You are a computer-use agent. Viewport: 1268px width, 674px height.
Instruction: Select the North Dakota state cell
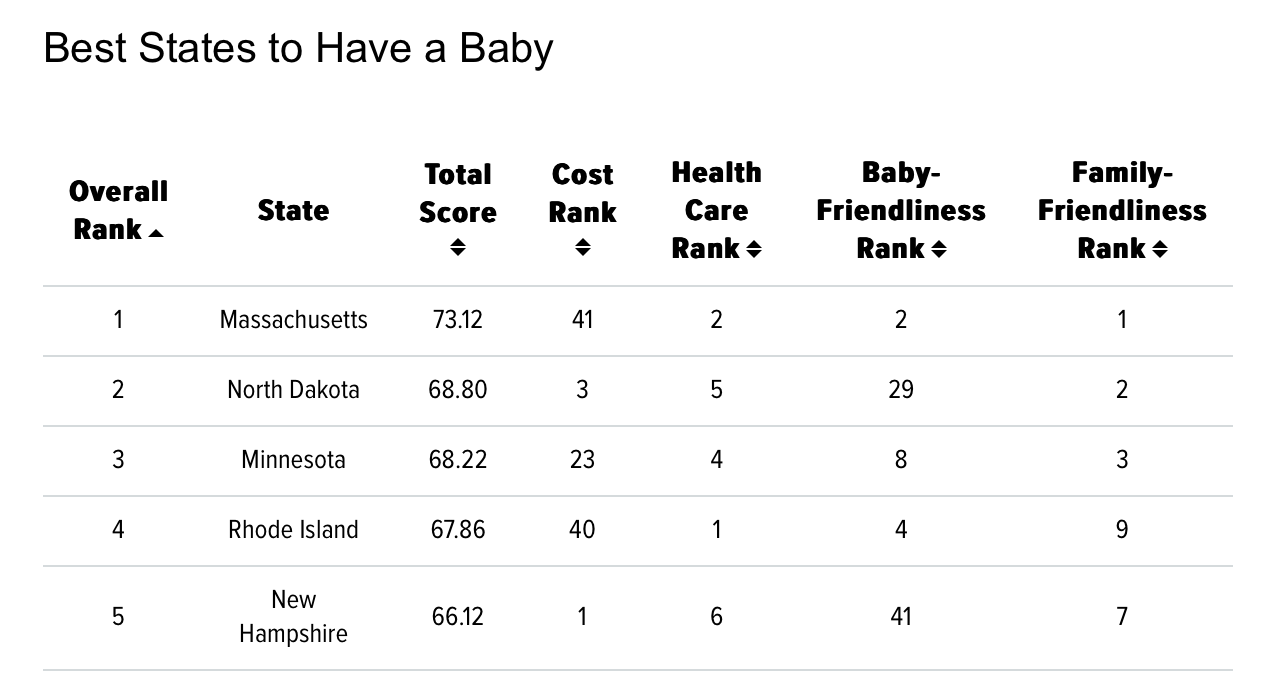[x=293, y=390]
